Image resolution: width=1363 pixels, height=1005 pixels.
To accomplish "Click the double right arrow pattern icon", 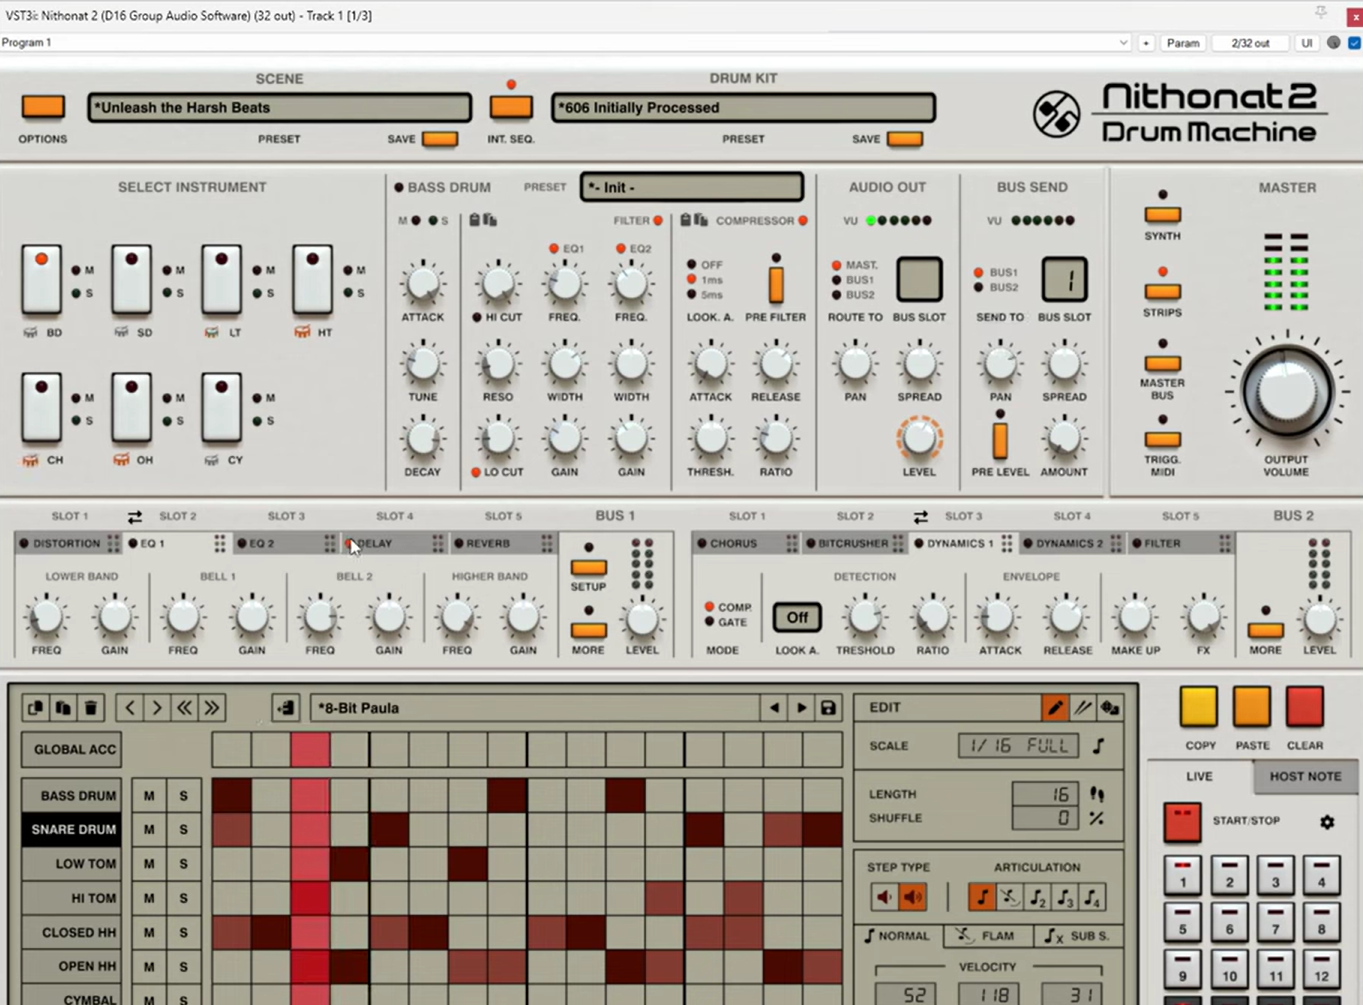I will [x=212, y=708].
